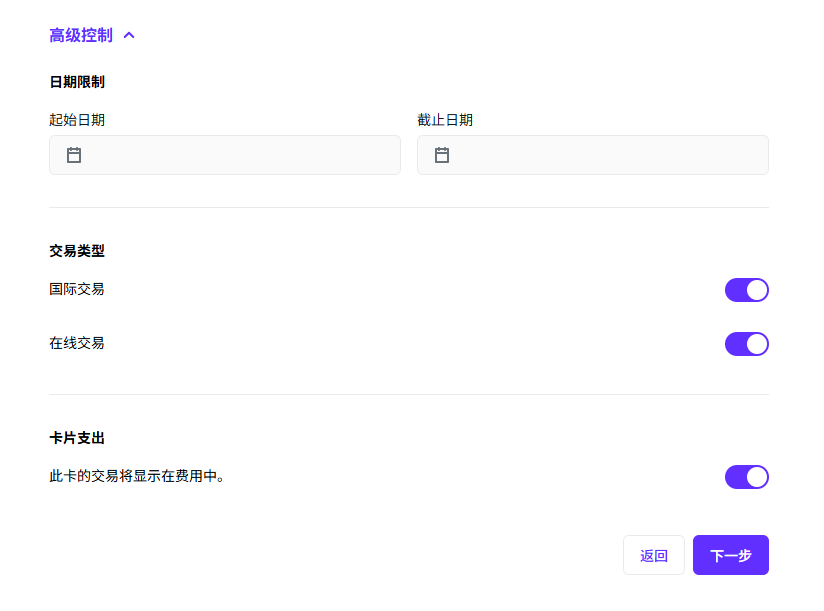Screen dimensions: 824x611
Task: Select the 国际交易 label text
Action: click(77, 290)
